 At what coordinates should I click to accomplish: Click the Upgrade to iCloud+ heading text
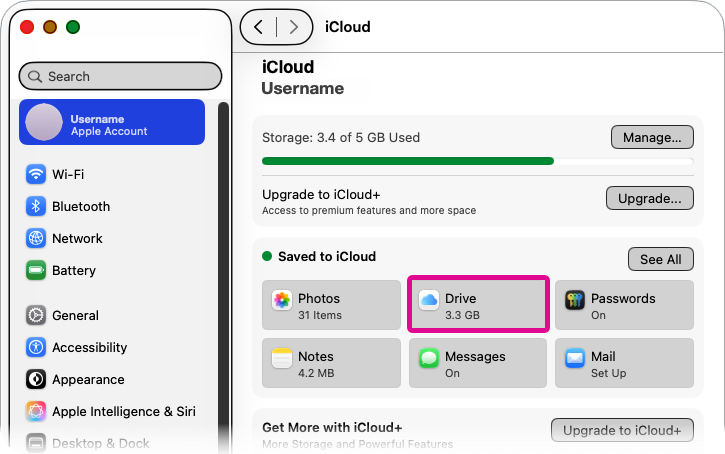coord(321,195)
